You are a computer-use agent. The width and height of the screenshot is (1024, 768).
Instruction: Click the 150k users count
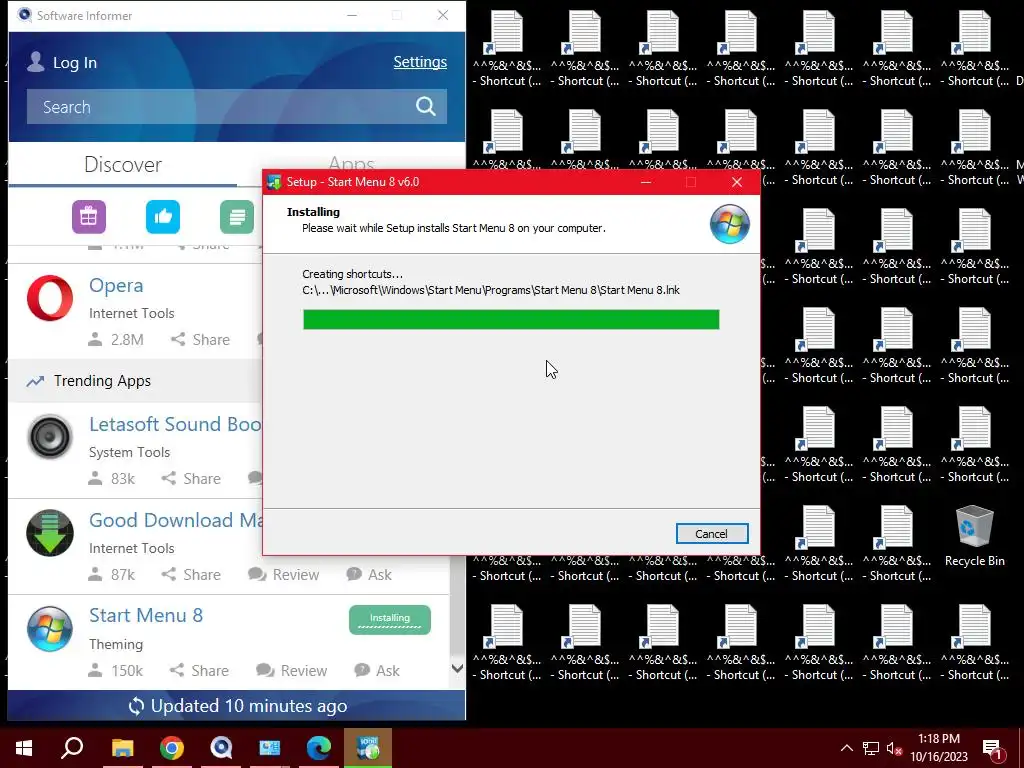[127, 671]
